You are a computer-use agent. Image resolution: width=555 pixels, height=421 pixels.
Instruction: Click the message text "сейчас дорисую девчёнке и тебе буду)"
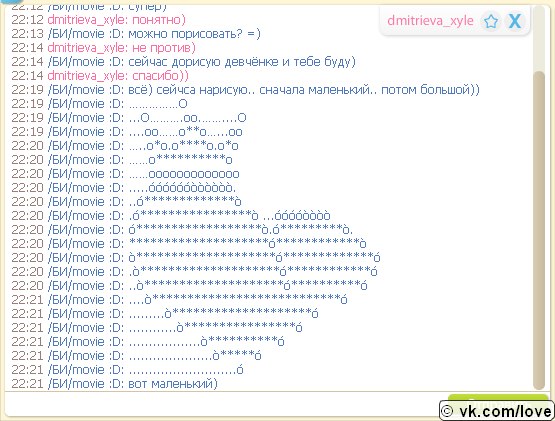pos(242,62)
